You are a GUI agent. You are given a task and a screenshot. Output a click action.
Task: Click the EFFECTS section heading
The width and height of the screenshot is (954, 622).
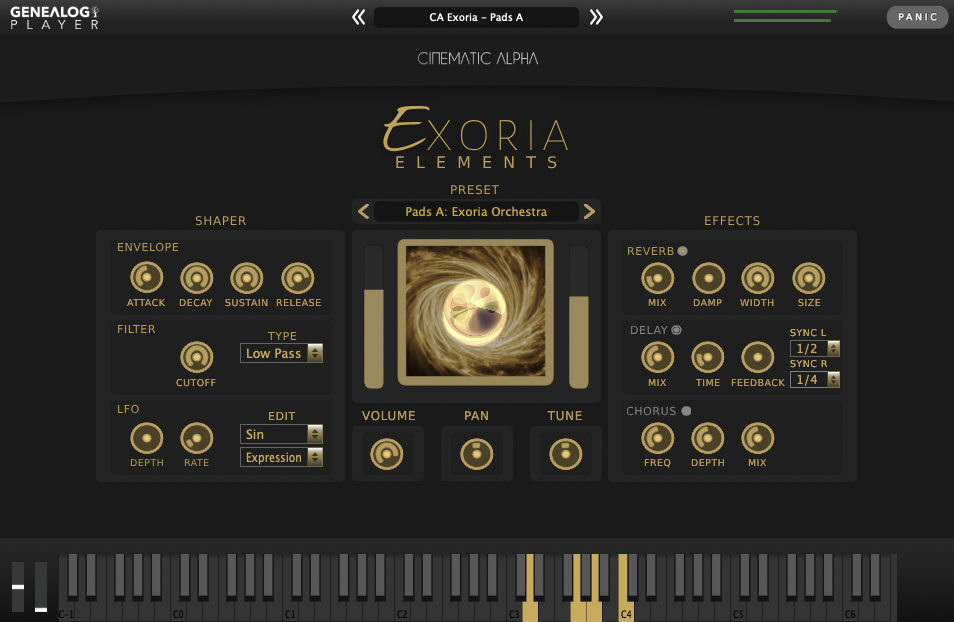[732, 221]
